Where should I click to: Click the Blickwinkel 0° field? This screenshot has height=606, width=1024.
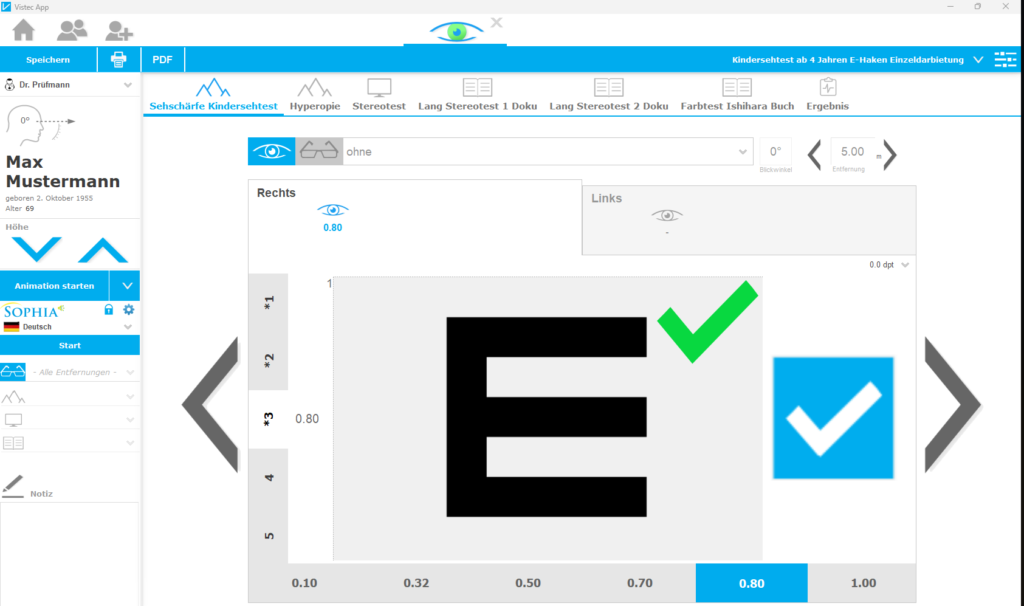775,152
